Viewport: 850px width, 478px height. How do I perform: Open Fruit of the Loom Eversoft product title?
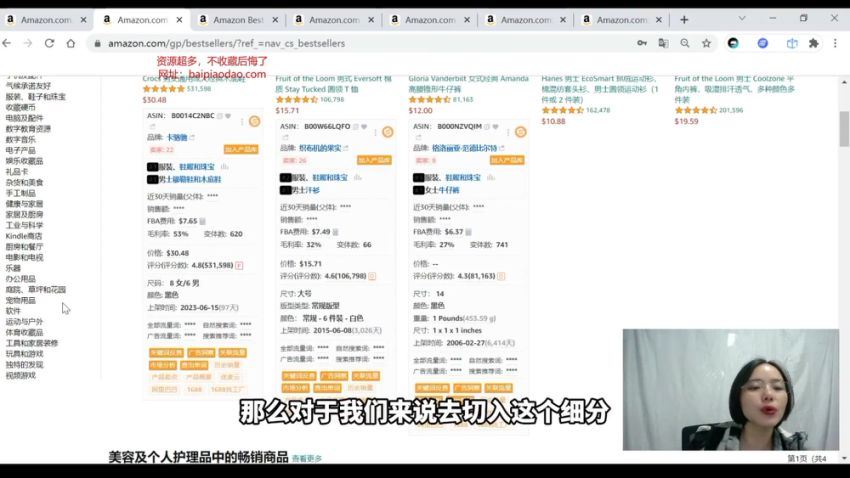coord(333,83)
